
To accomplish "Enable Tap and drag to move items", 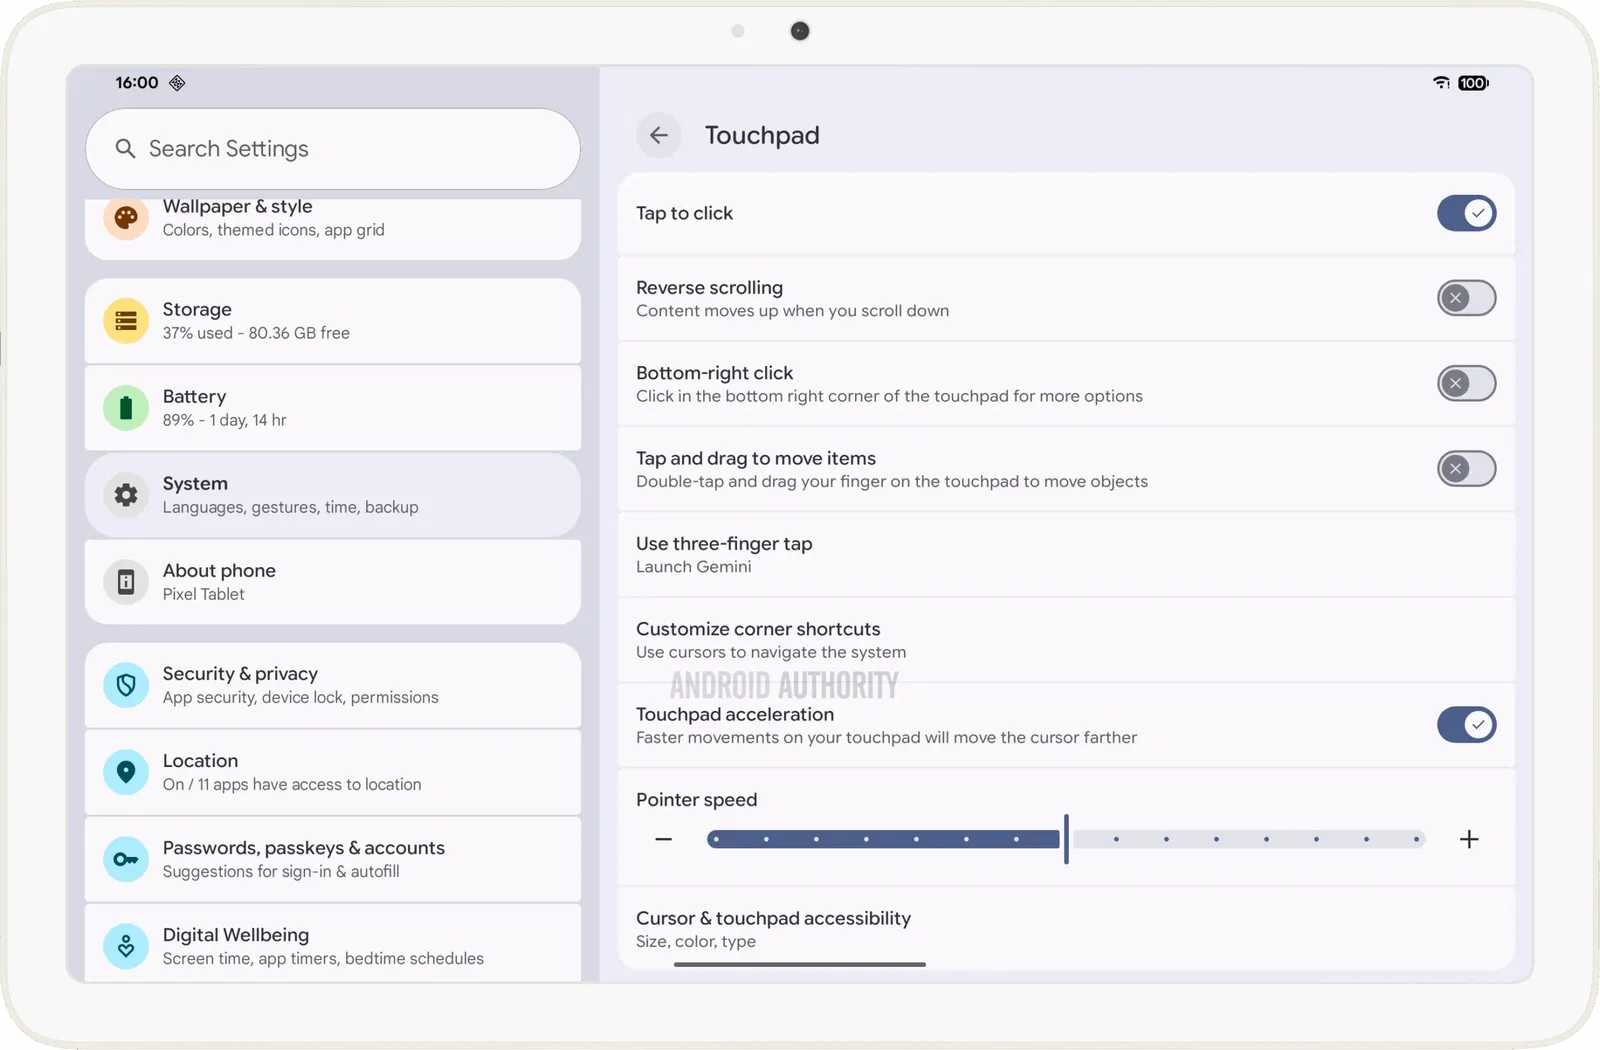I will [1466, 468].
